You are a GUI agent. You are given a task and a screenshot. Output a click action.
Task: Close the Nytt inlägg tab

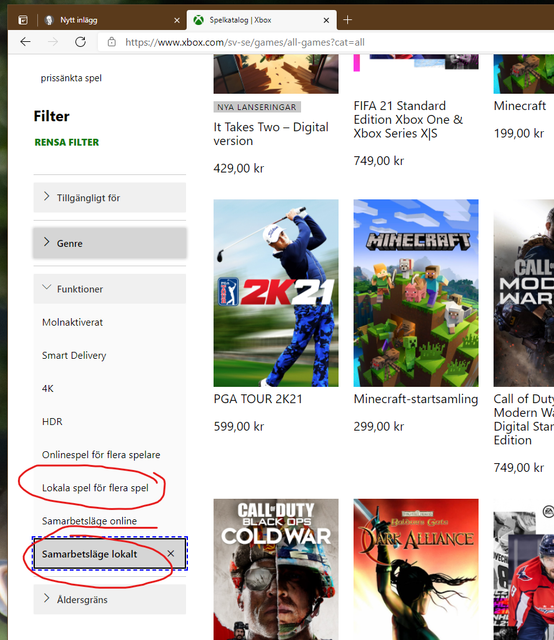pyautogui.click(x=177, y=20)
